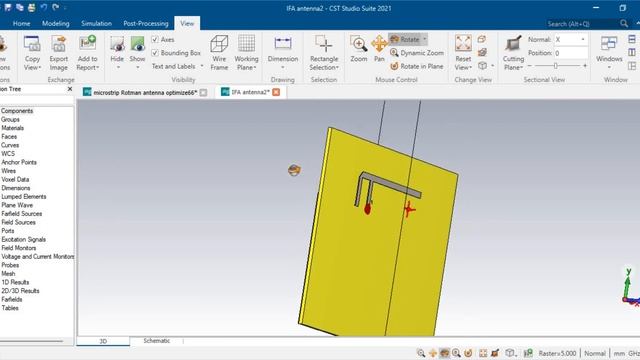
Task: Click the undo icon in title bar
Action: pyautogui.click(x=44, y=7)
